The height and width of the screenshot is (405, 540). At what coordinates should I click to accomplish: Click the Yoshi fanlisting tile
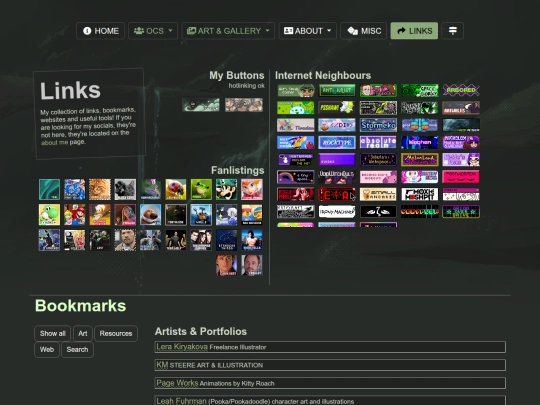pos(49,215)
